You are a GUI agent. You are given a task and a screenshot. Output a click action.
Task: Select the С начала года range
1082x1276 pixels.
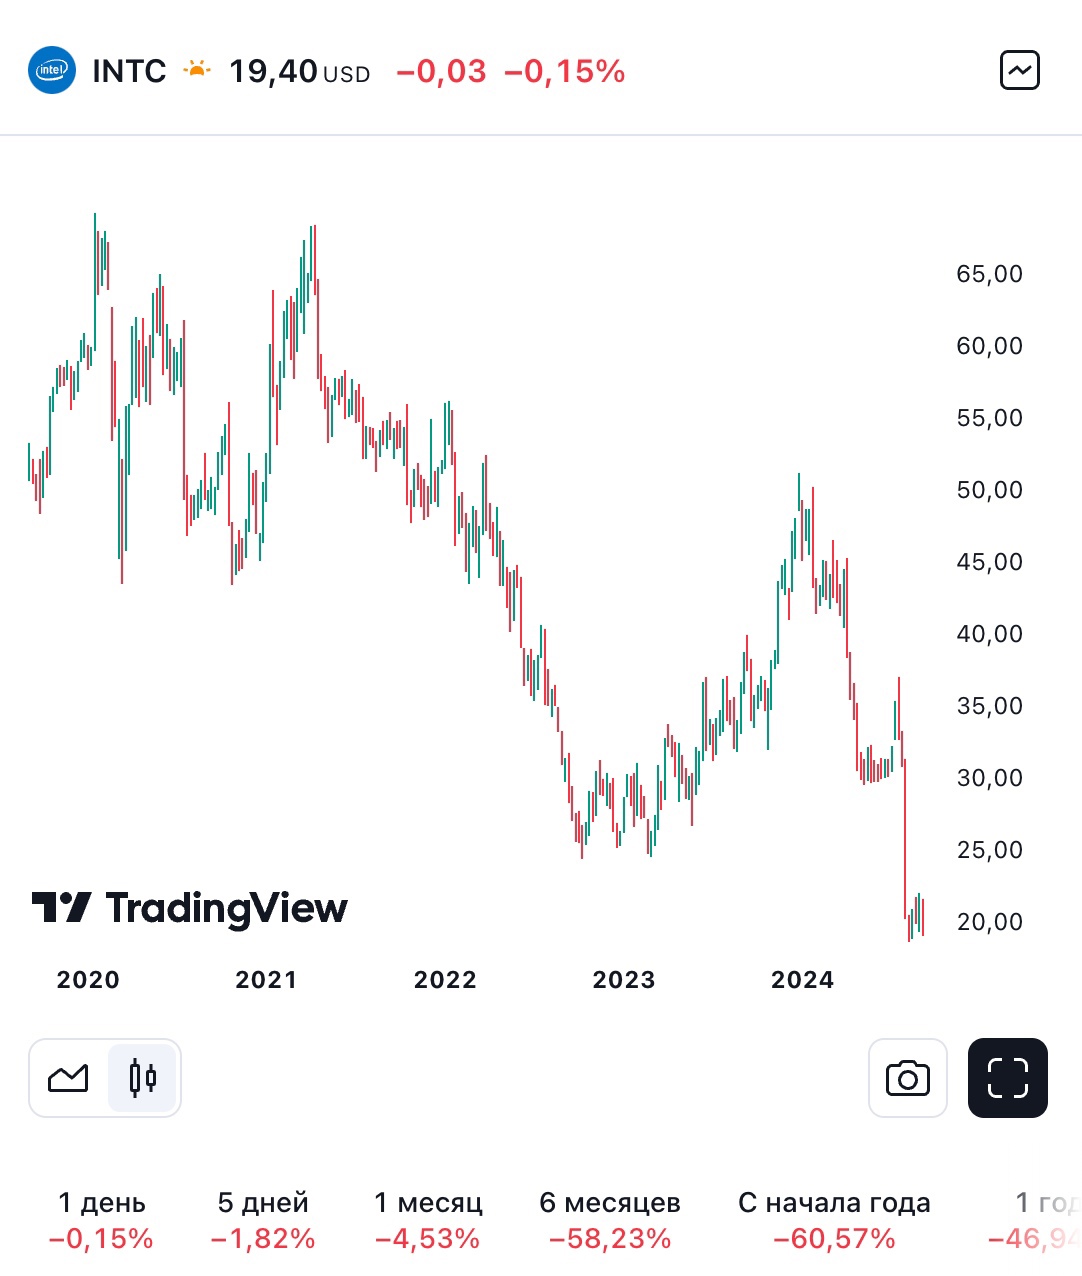[834, 1220]
